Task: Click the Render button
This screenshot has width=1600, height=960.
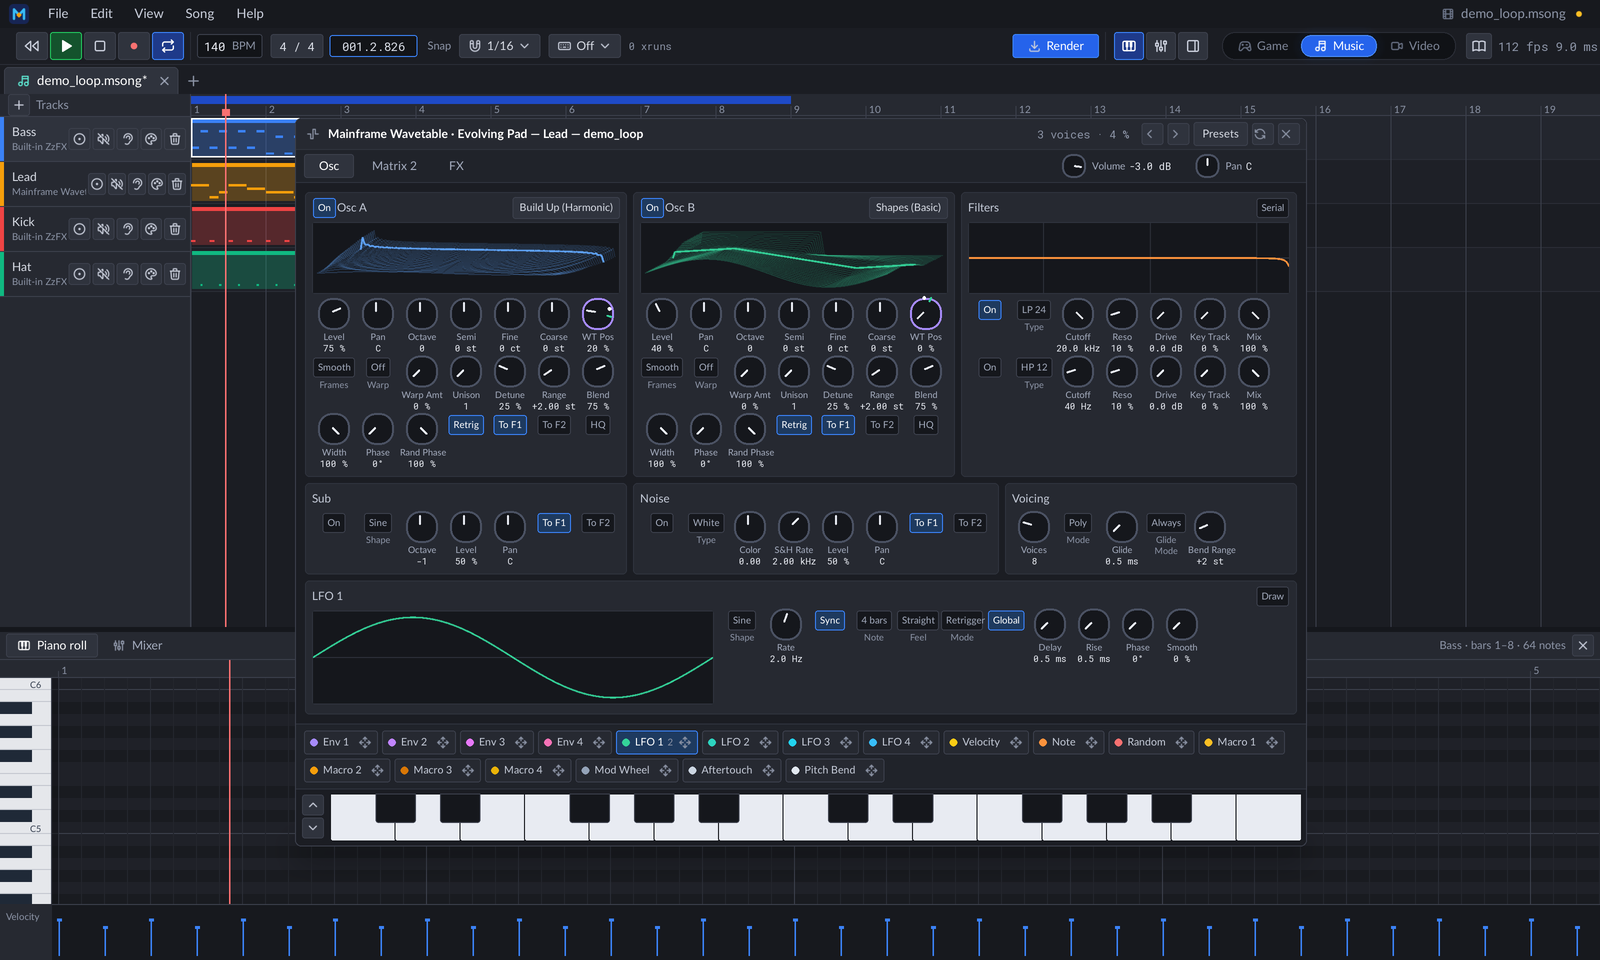Action: coord(1056,46)
